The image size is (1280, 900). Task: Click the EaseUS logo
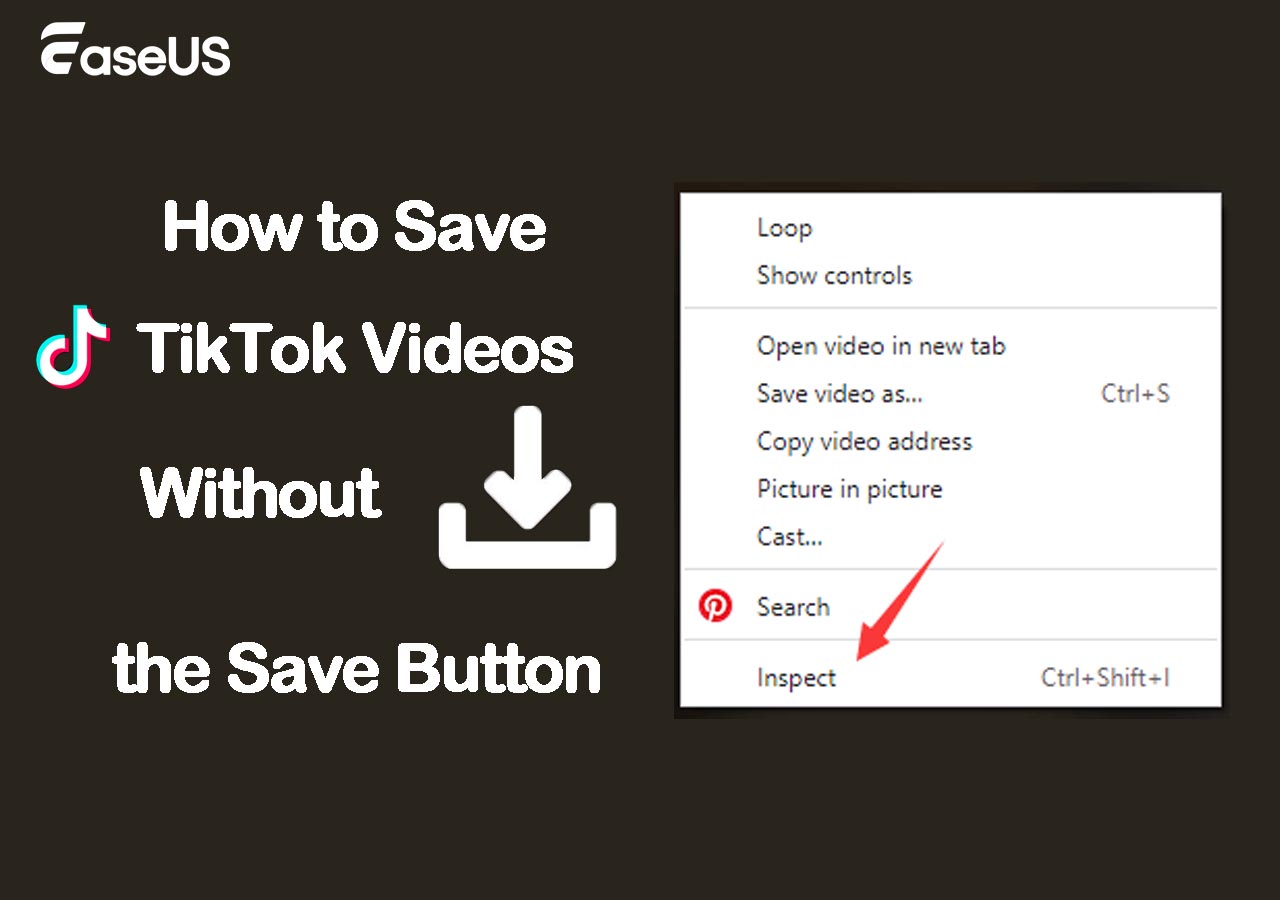click(x=135, y=51)
